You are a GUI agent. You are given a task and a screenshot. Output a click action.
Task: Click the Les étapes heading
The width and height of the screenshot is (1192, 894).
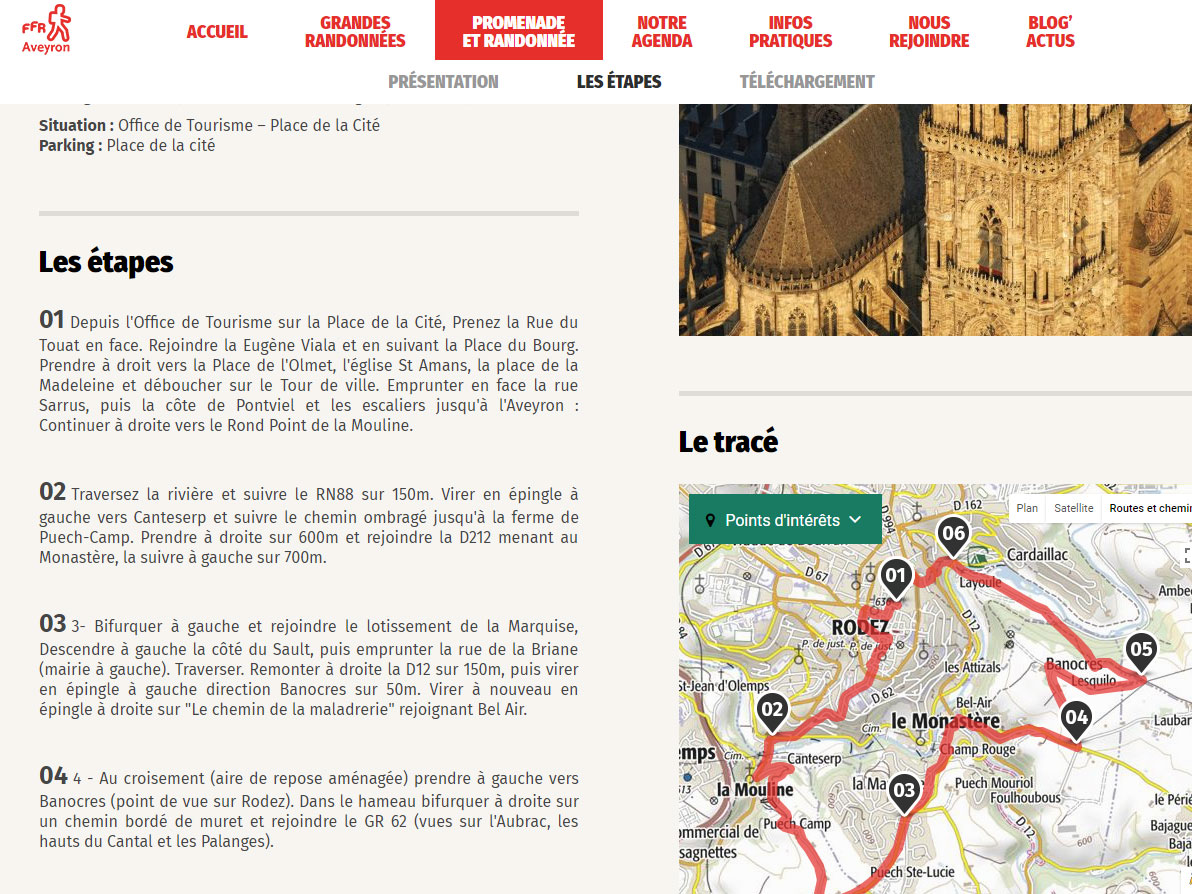click(106, 262)
